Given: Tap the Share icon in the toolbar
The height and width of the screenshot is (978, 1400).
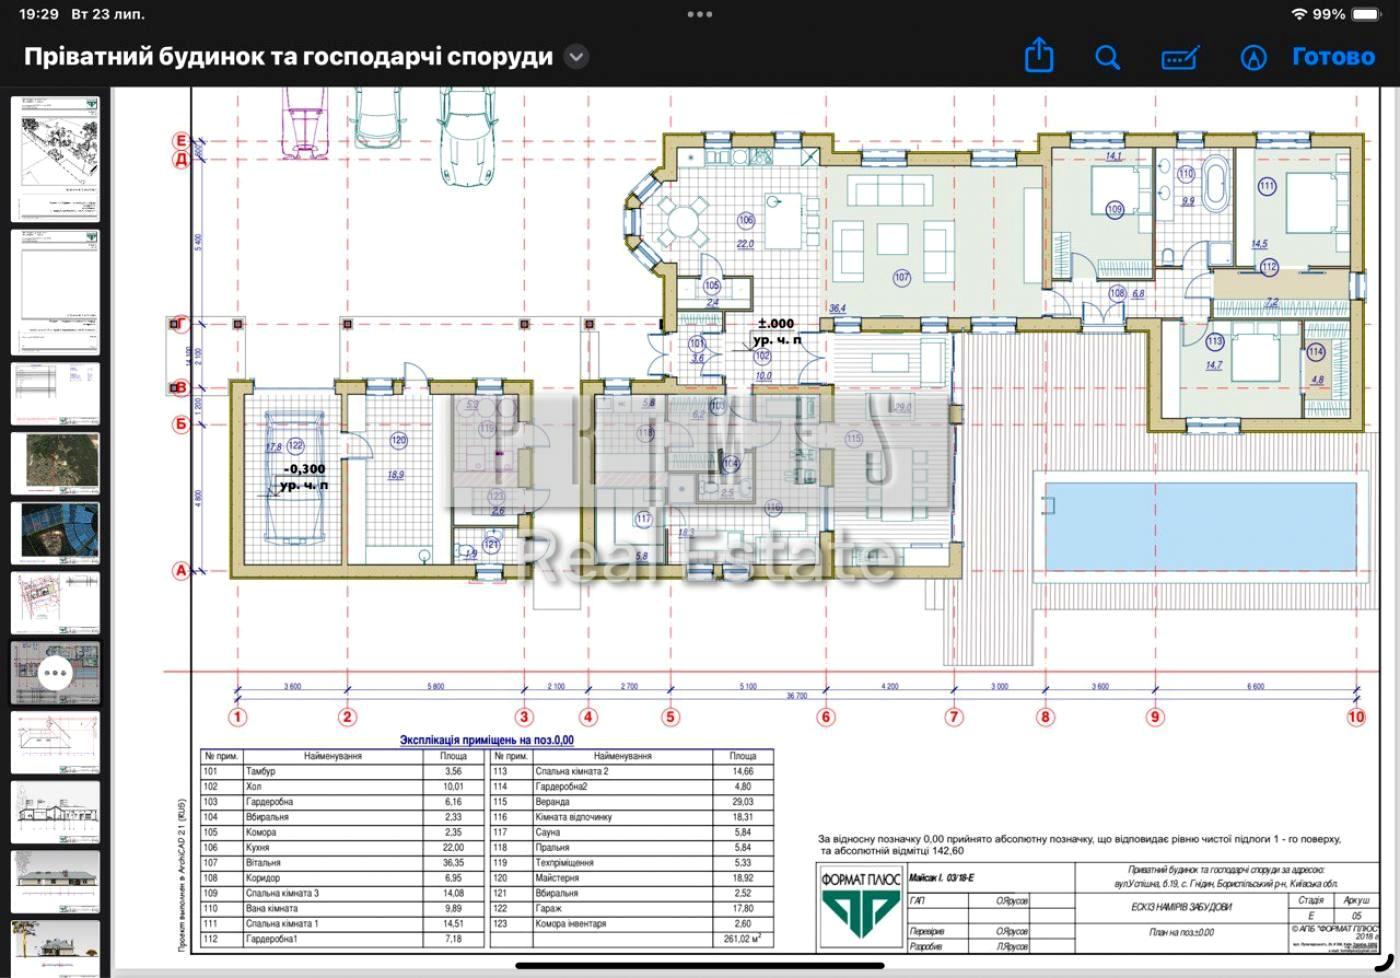Looking at the screenshot, I should tap(1039, 56).
